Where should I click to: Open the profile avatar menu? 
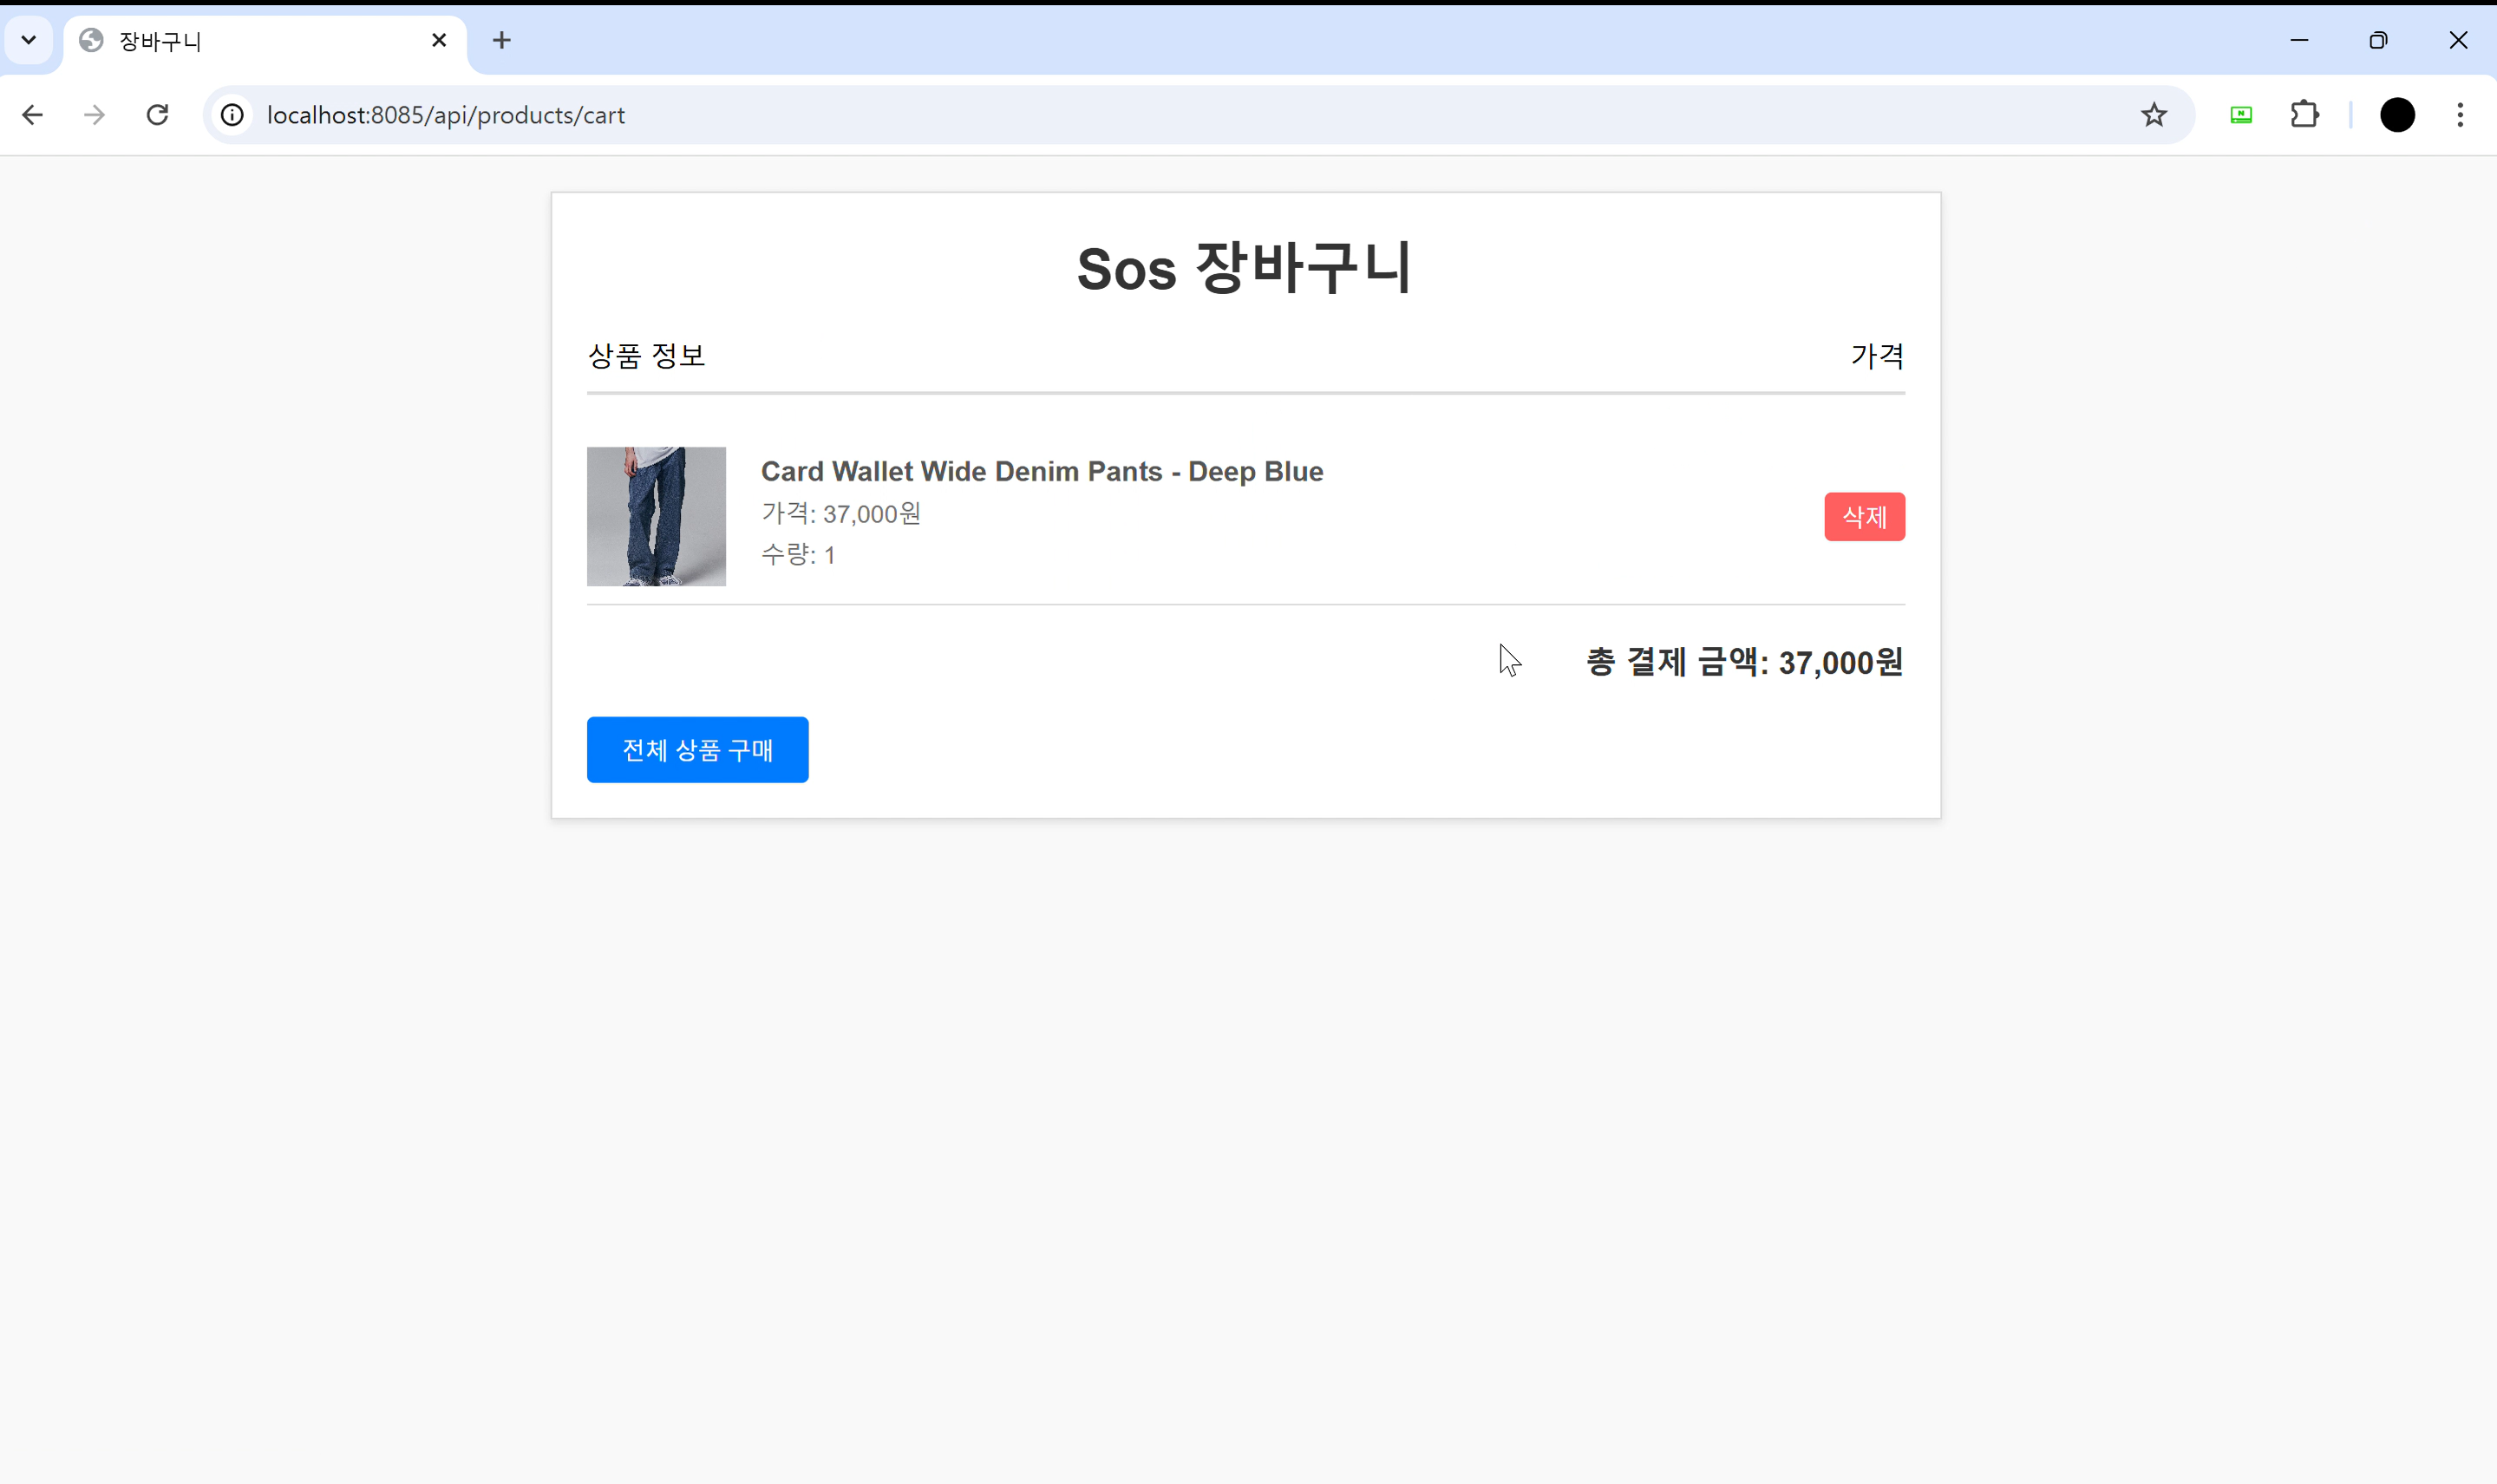(x=2397, y=115)
